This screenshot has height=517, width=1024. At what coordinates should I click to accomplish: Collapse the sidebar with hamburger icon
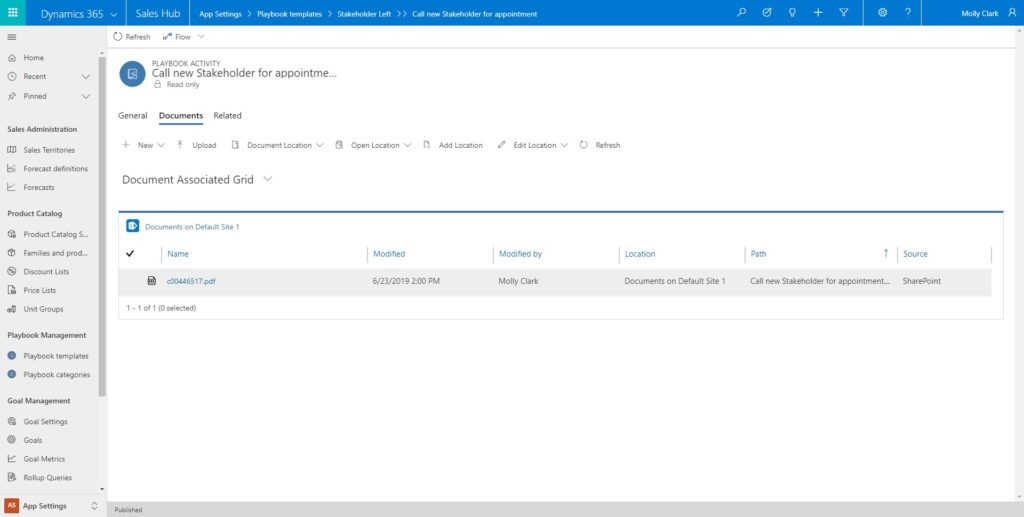(x=11, y=37)
